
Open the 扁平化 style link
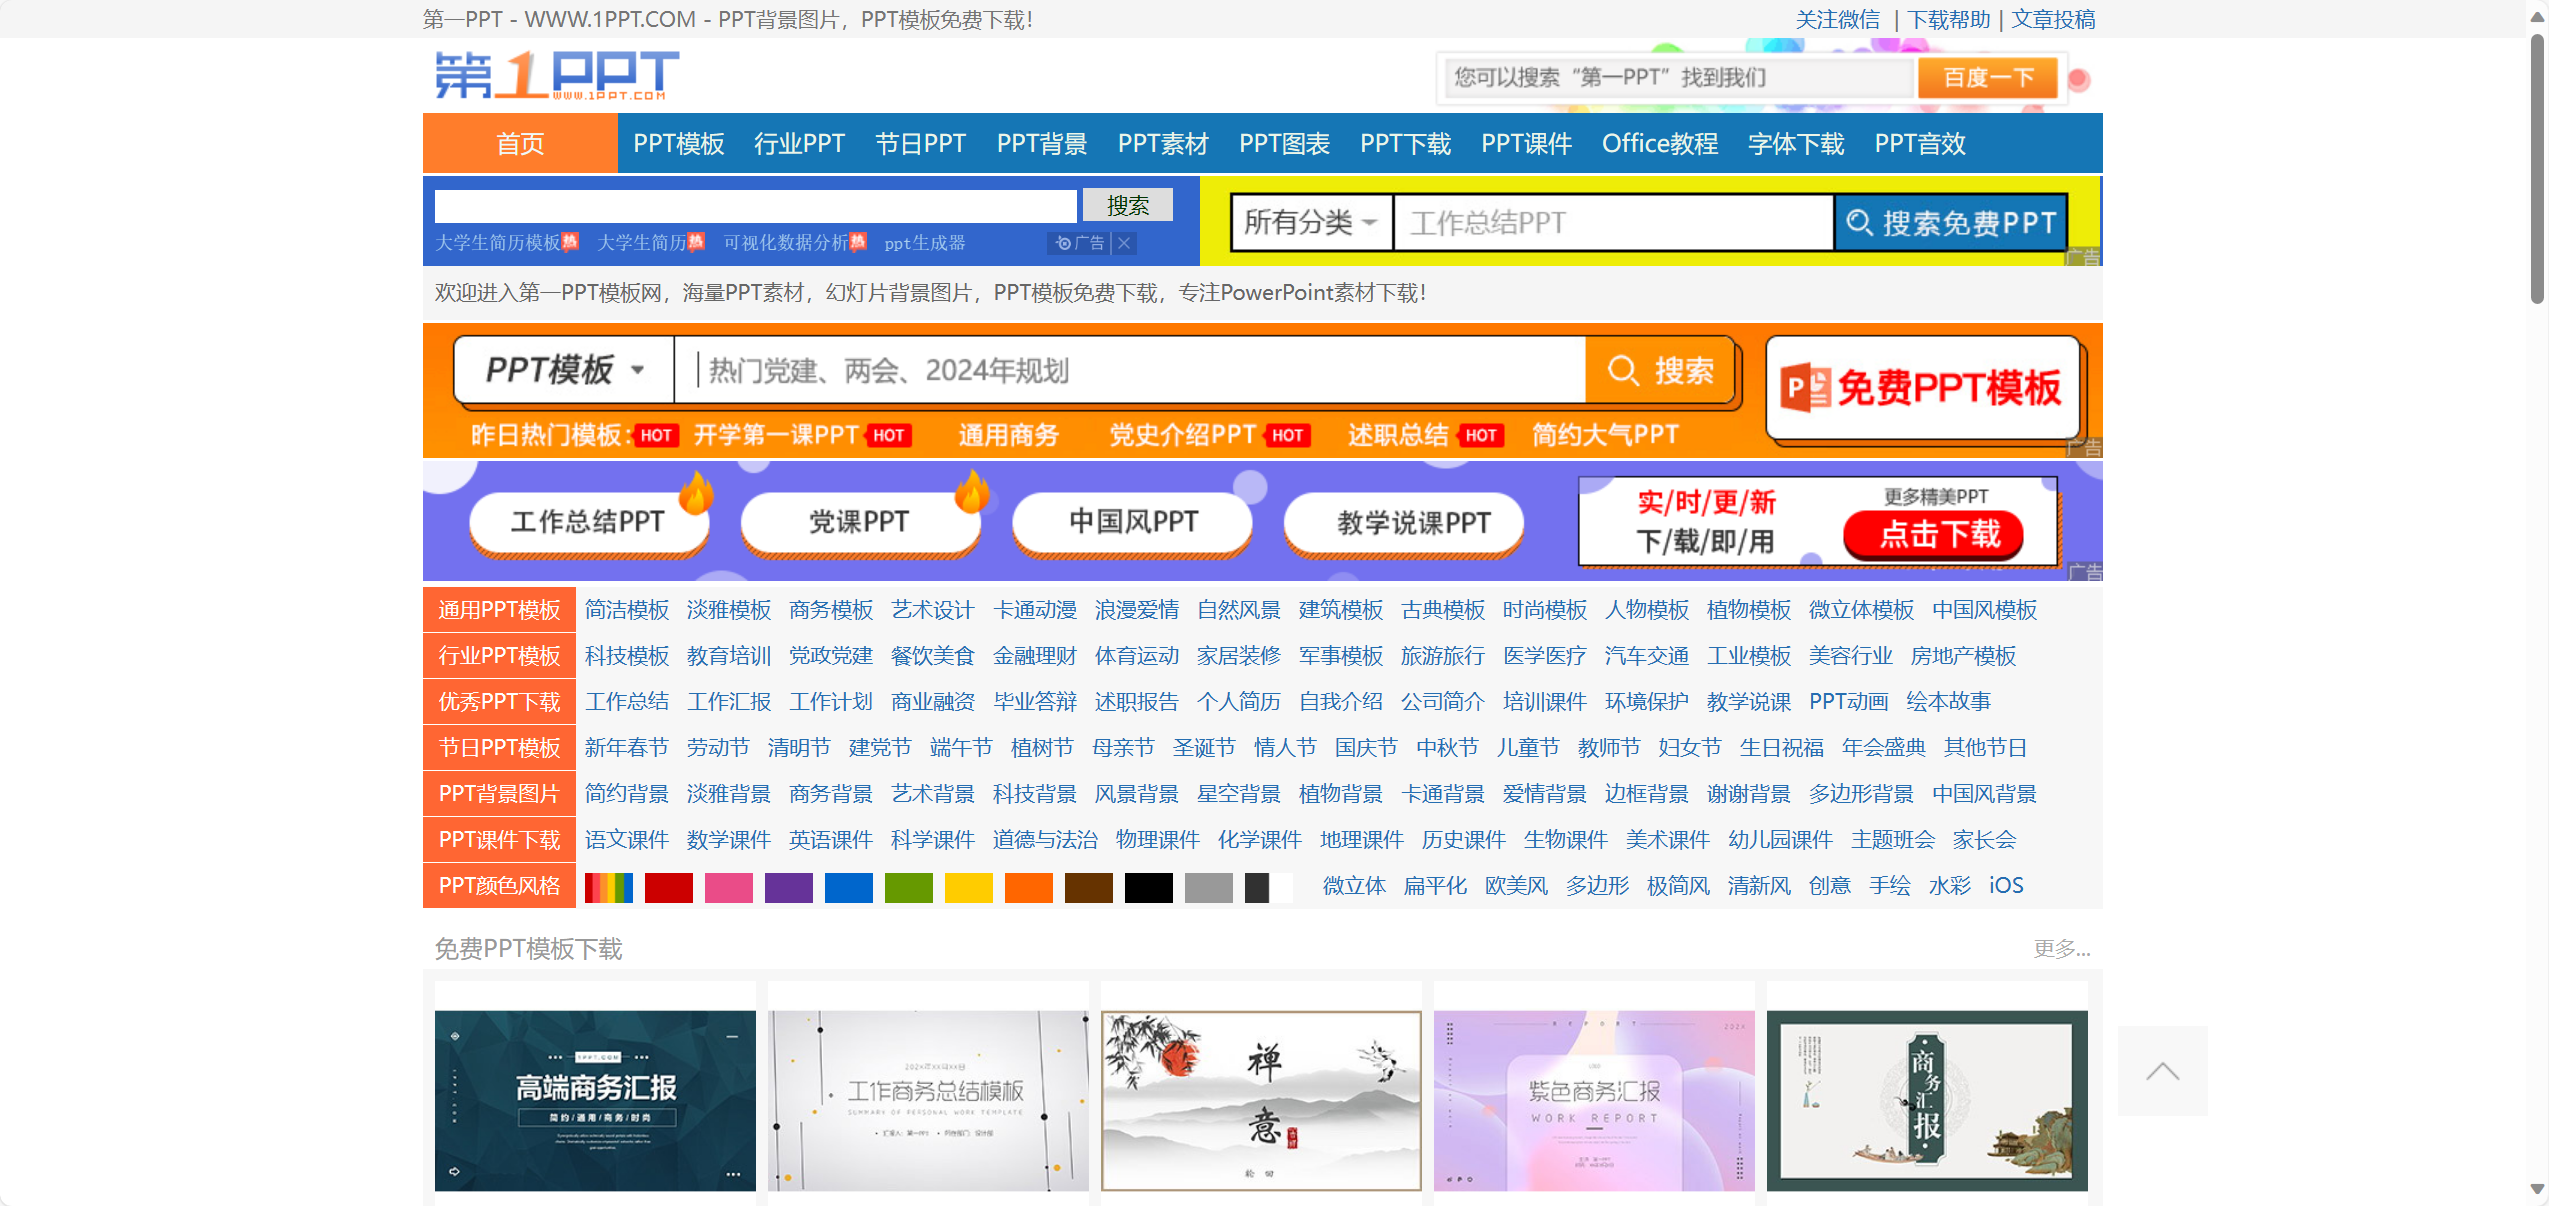pyautogui.click(x=1435, y=886)
